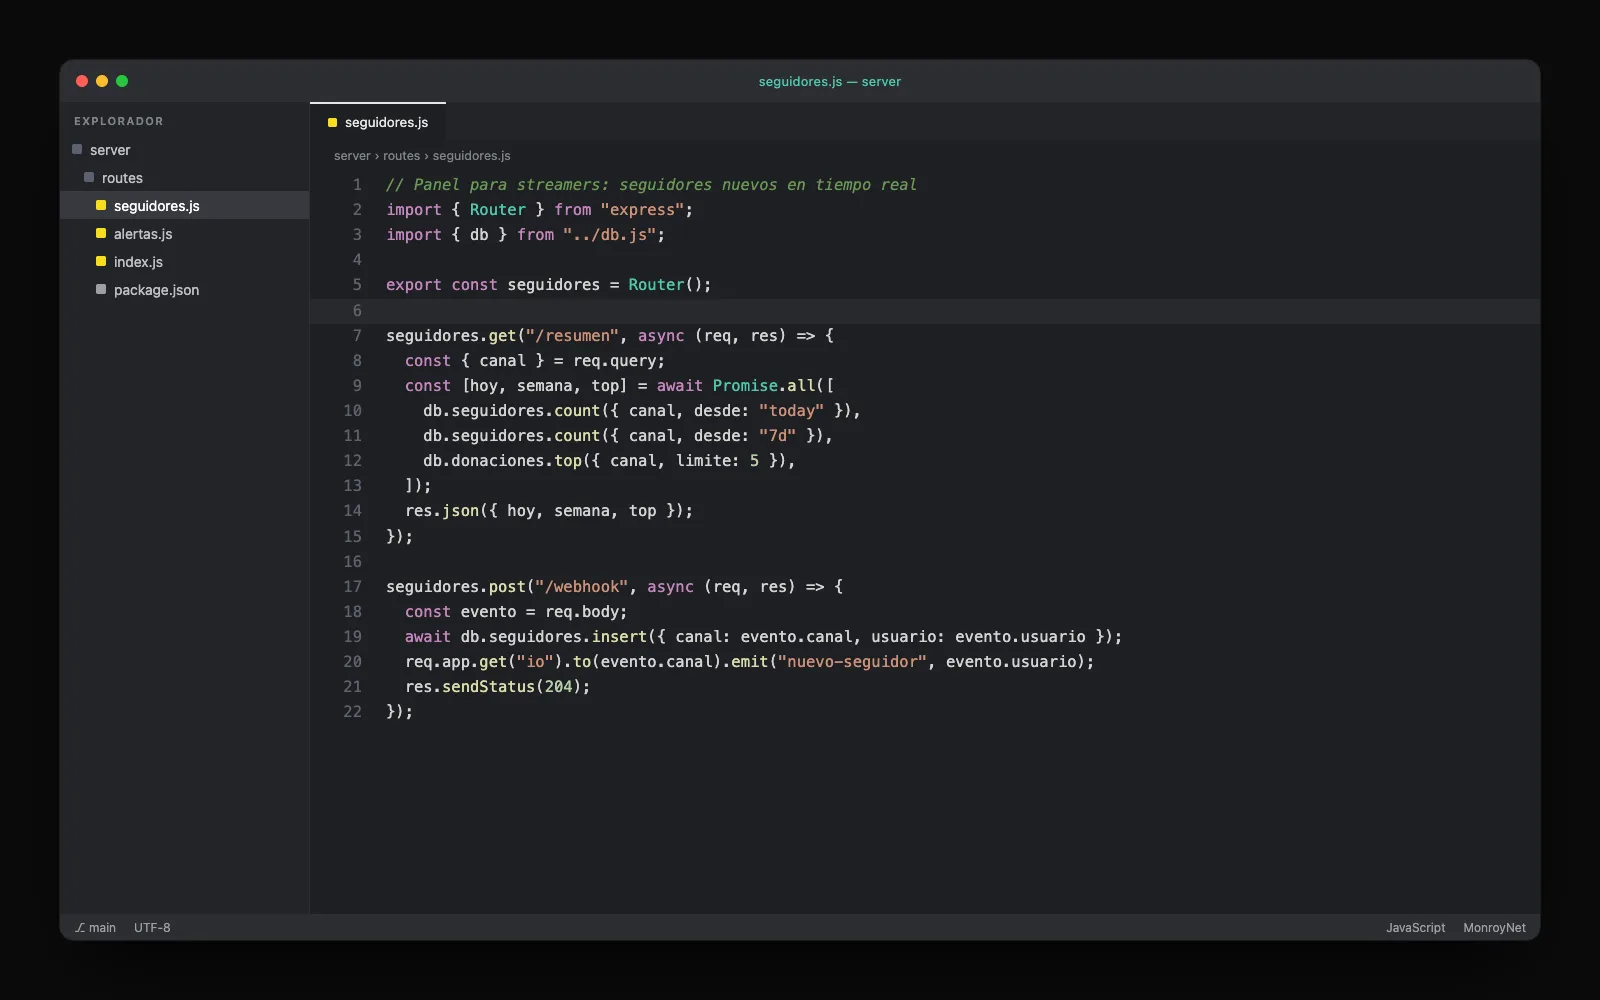Click the MonroyNet status bar item

[1494, 928]
